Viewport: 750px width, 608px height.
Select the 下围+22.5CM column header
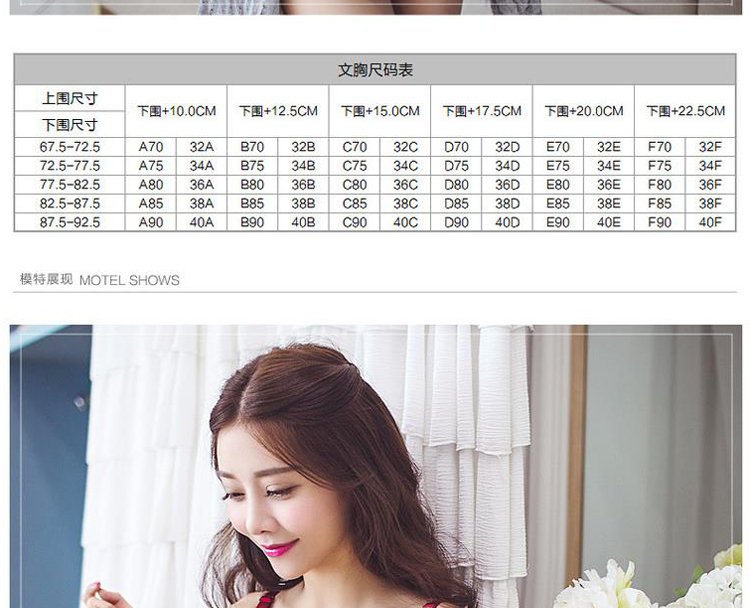685,111
